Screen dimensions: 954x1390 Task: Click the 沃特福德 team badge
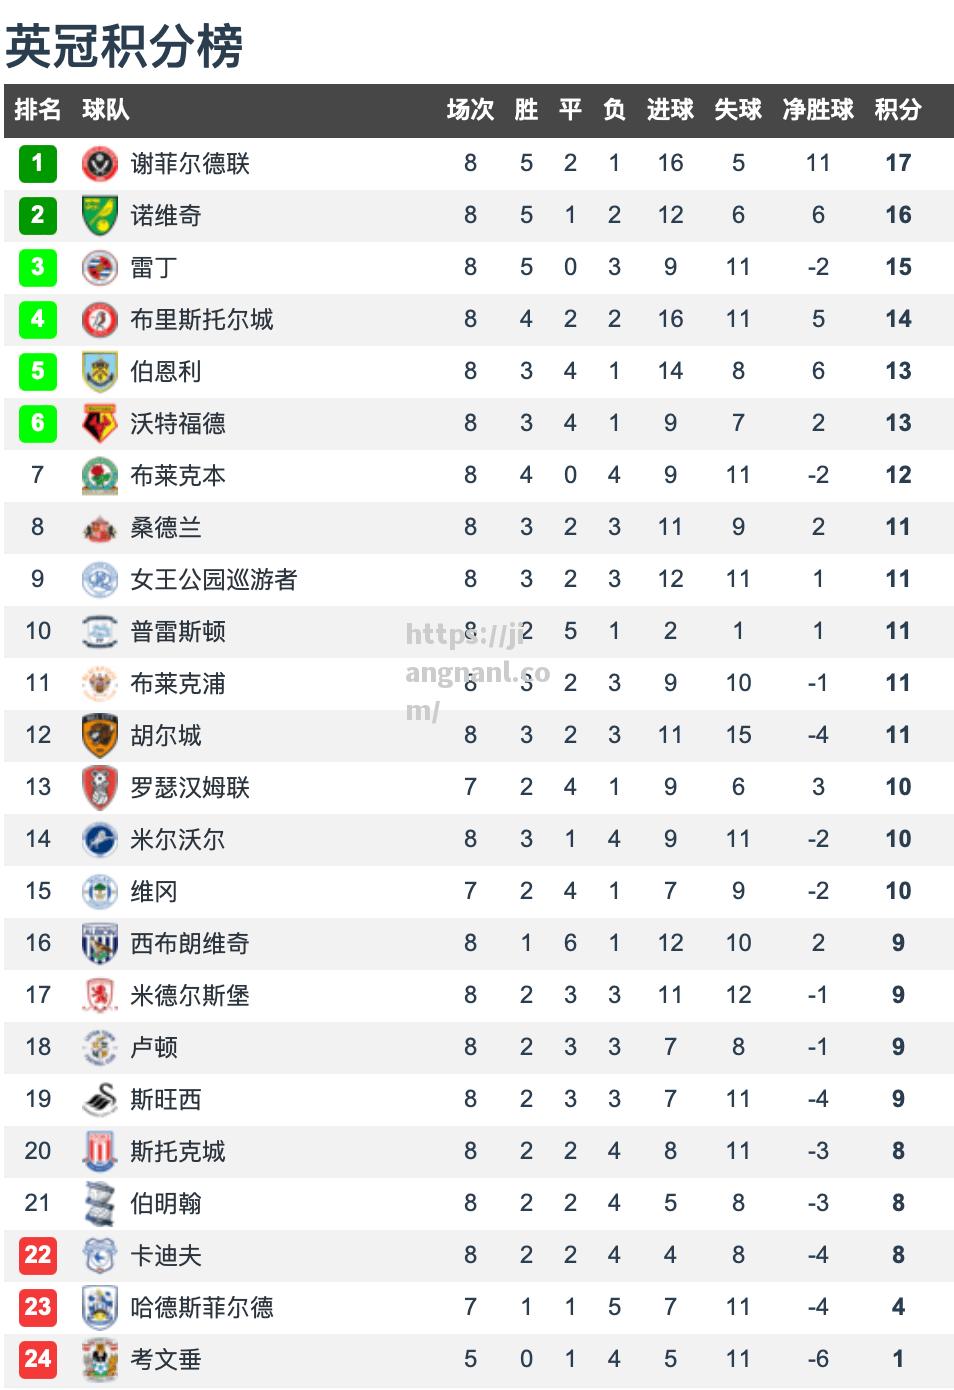tap(100, 423)
